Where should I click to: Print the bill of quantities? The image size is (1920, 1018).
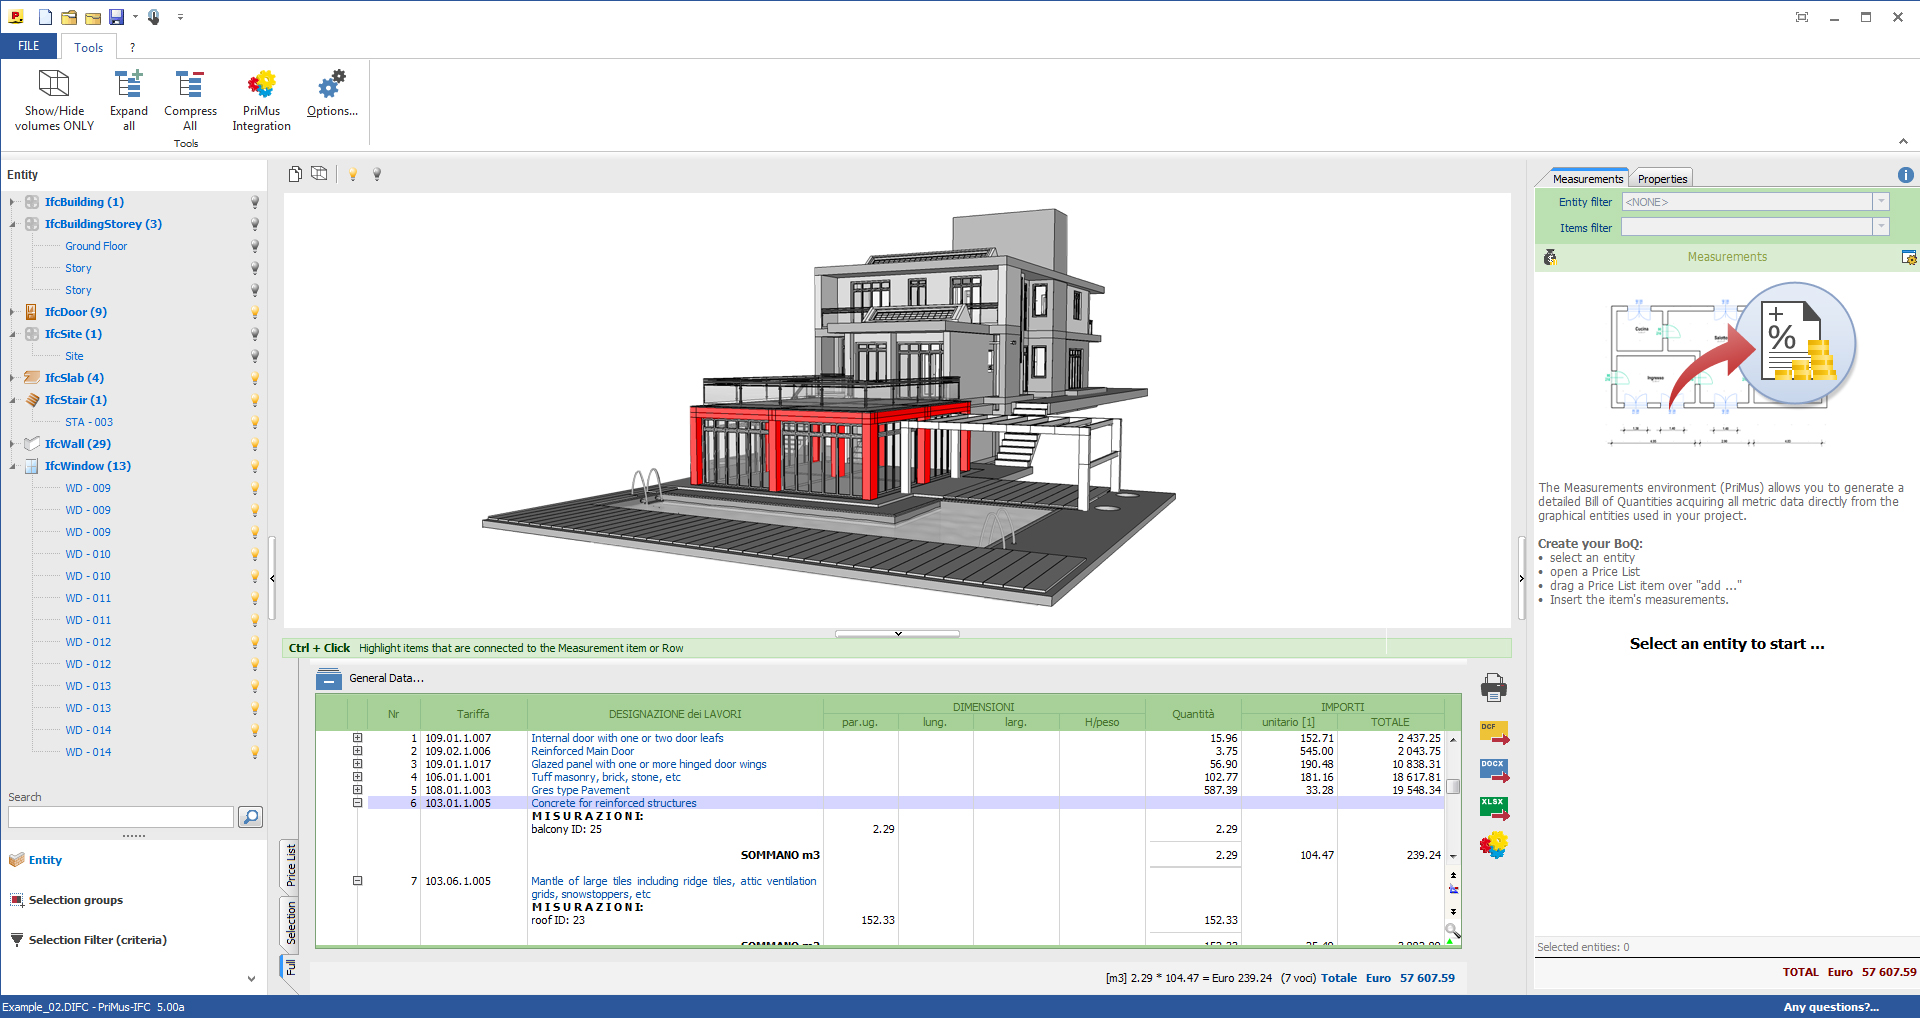point(1494,687)
